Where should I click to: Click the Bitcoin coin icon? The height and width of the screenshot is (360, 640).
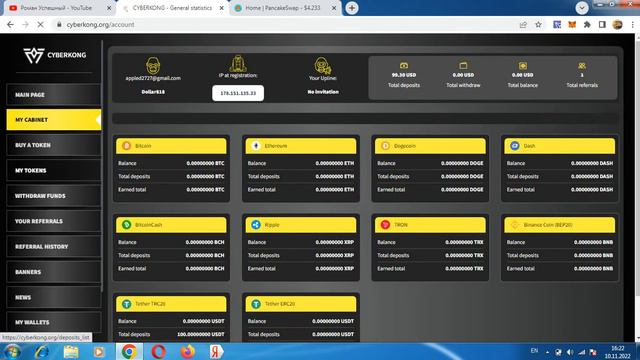127,146
